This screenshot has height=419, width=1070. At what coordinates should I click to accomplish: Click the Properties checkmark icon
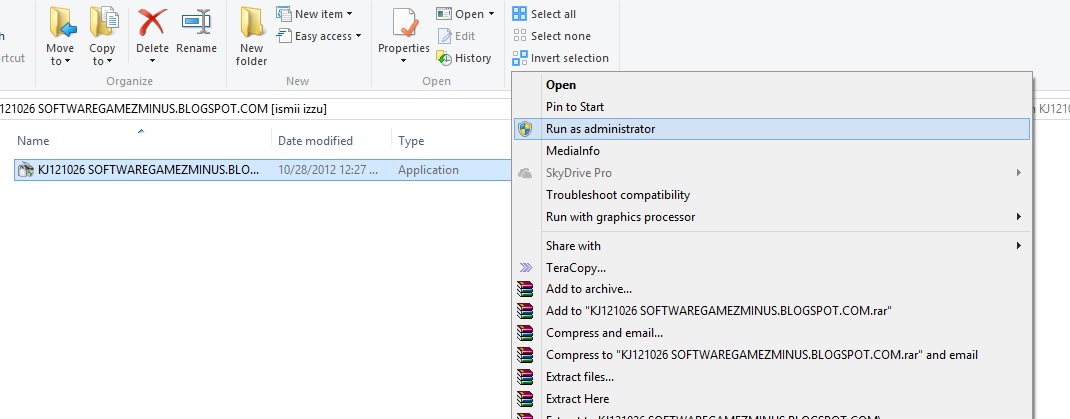[x=405, y=23]
